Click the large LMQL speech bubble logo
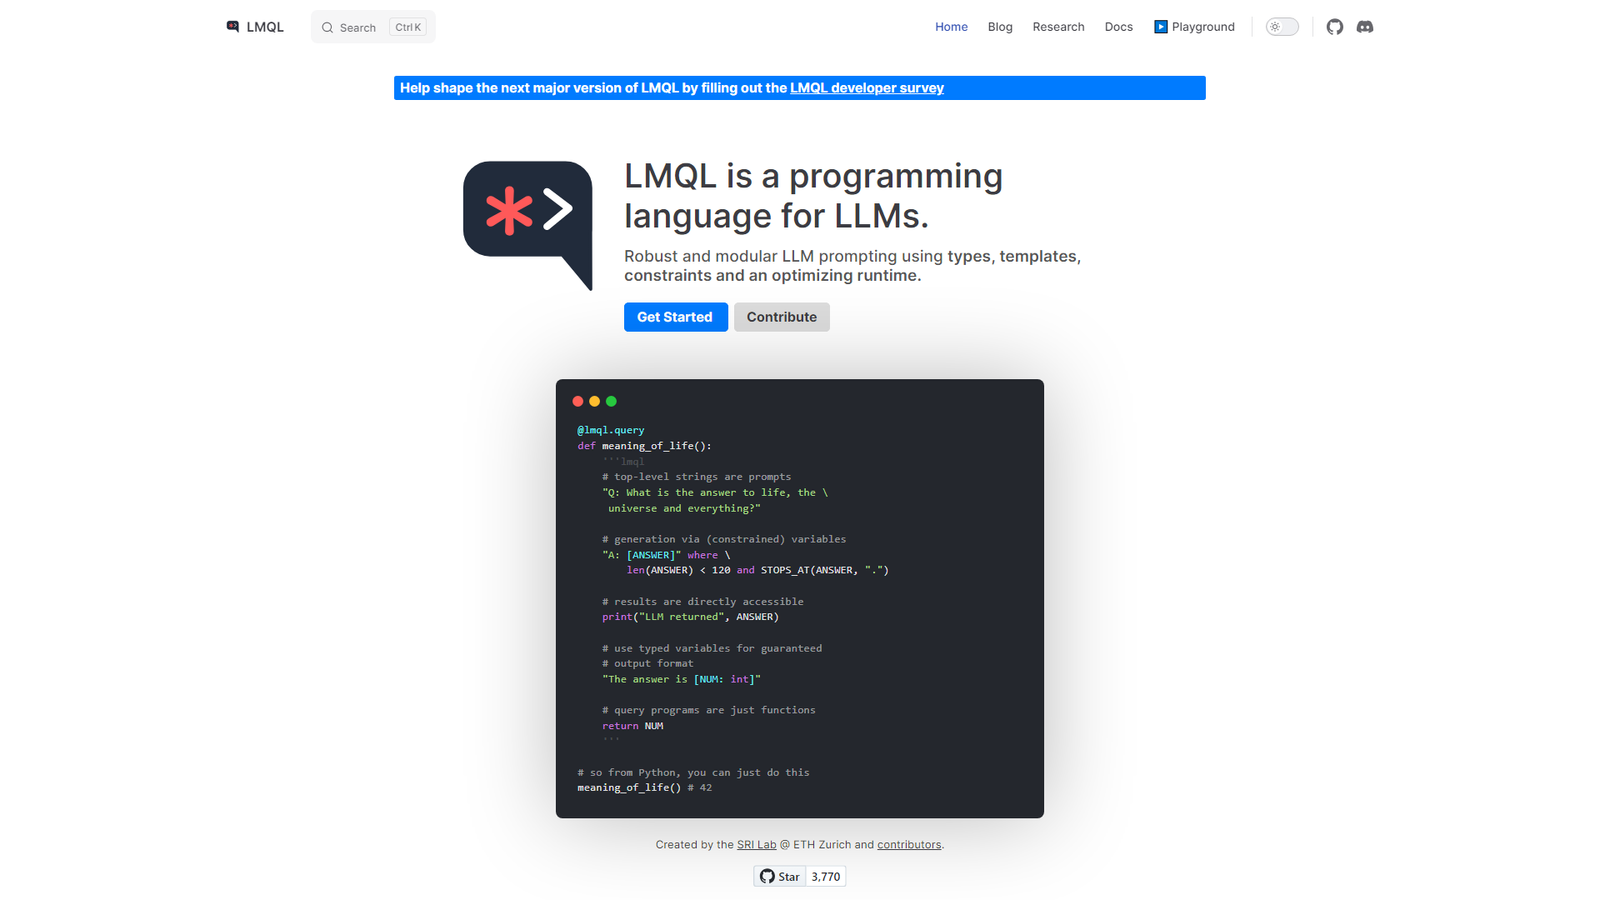This screenshot has height=900, width=1600. [x=528, y=225]
